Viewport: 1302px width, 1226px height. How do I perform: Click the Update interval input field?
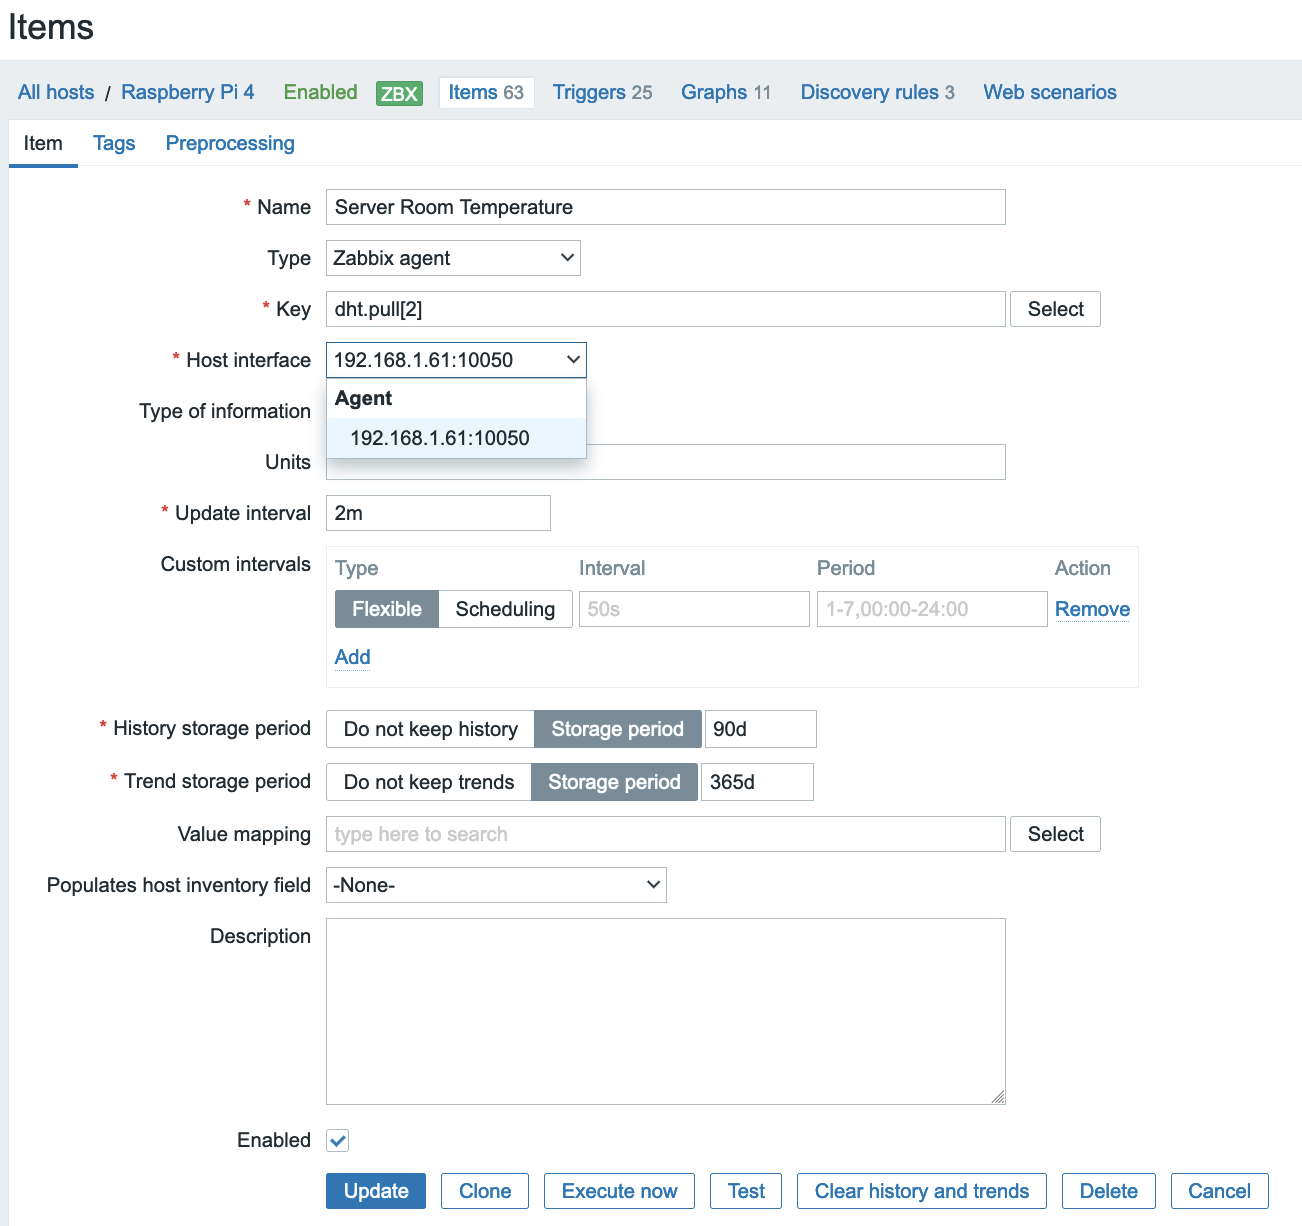[x=438, y=513]
